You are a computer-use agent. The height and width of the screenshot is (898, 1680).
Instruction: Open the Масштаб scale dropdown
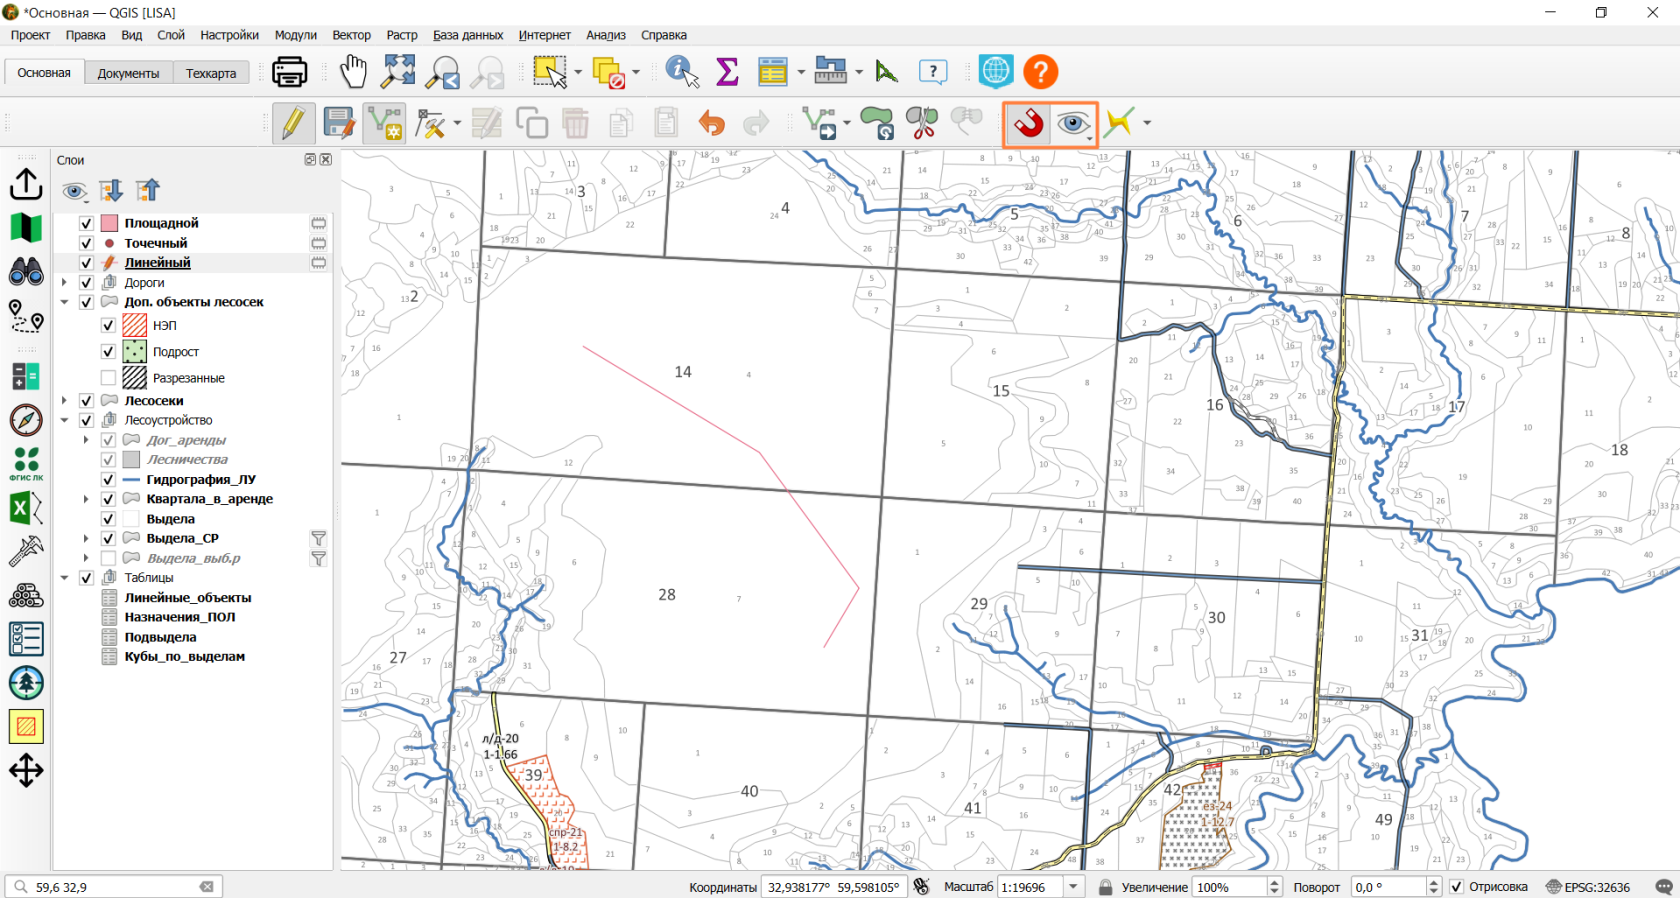tap(1074, 887)
